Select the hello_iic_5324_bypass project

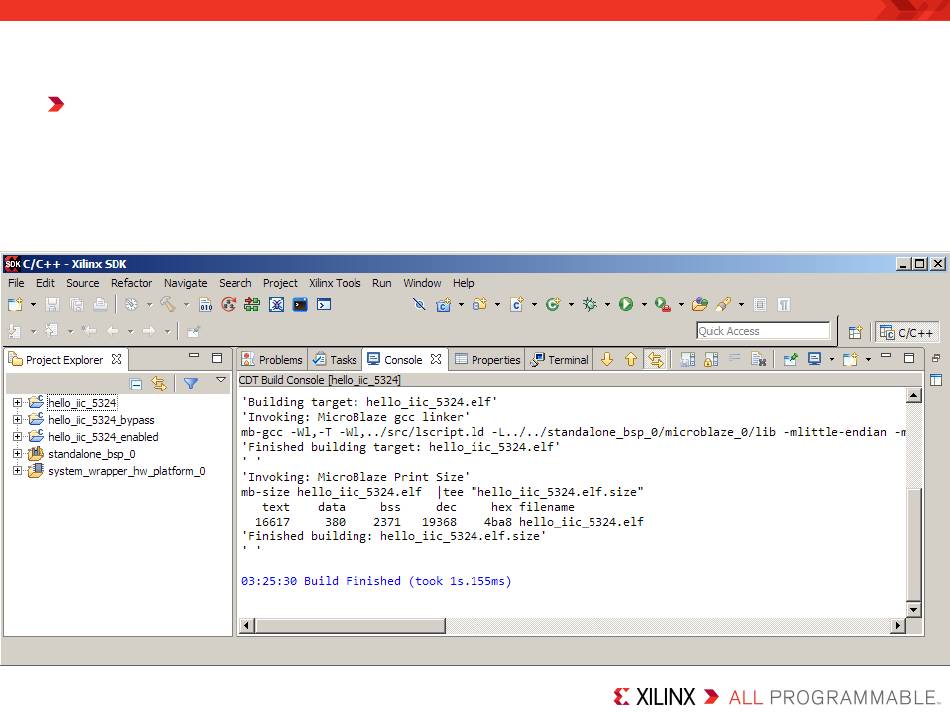(x=101, y=420)
